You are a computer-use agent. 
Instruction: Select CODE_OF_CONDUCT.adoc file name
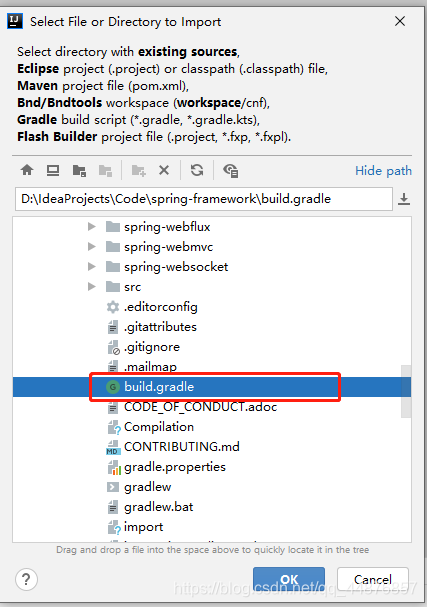click(x=201, y=407)
